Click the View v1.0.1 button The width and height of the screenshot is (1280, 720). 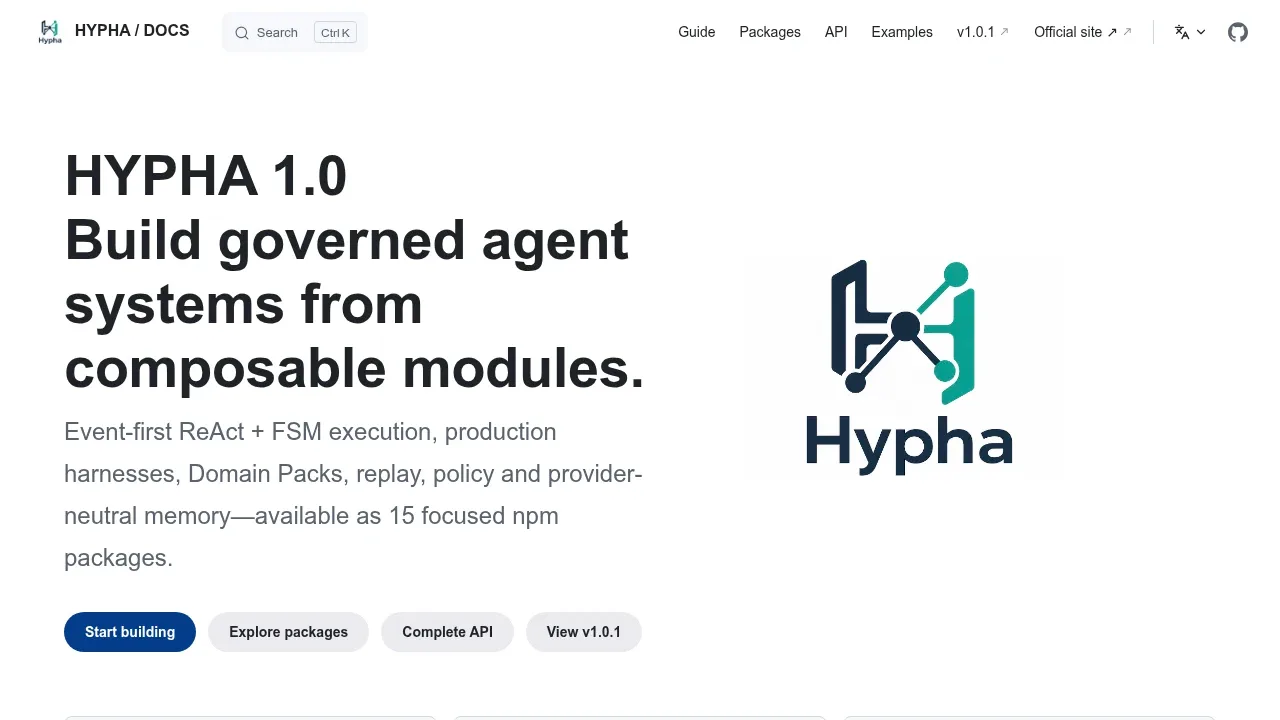(x=584, y=632)
